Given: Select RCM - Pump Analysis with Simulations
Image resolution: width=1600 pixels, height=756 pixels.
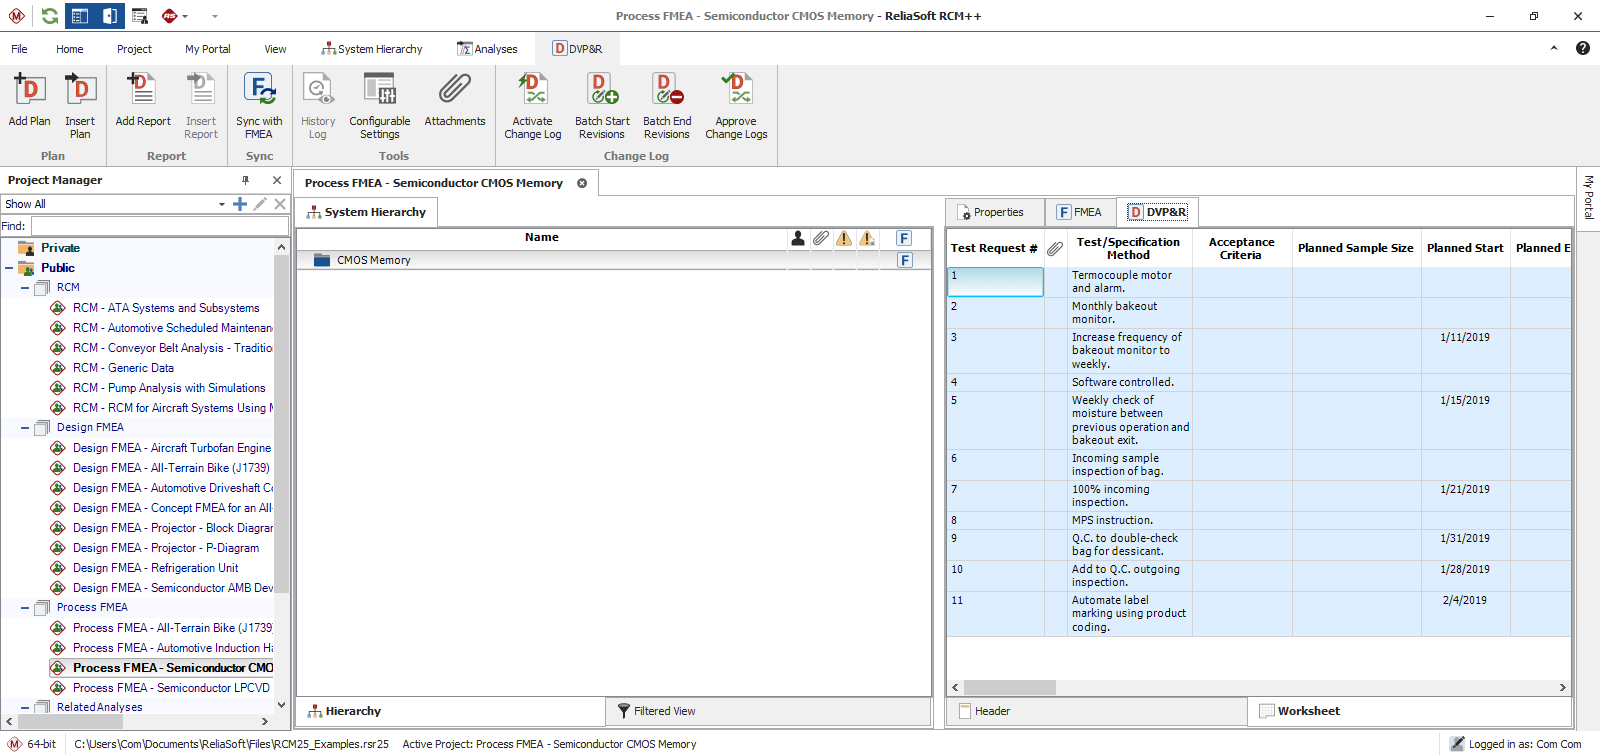Looking at the screenshot, I should (x=169, y=388).
